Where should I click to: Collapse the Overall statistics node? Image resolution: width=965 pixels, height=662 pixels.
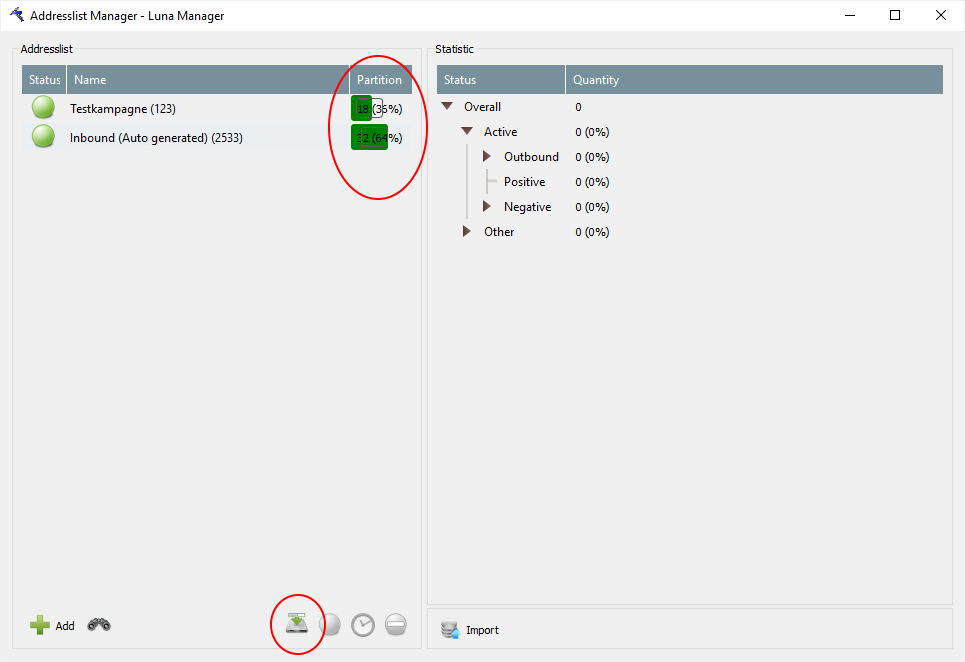click(447, 107)
